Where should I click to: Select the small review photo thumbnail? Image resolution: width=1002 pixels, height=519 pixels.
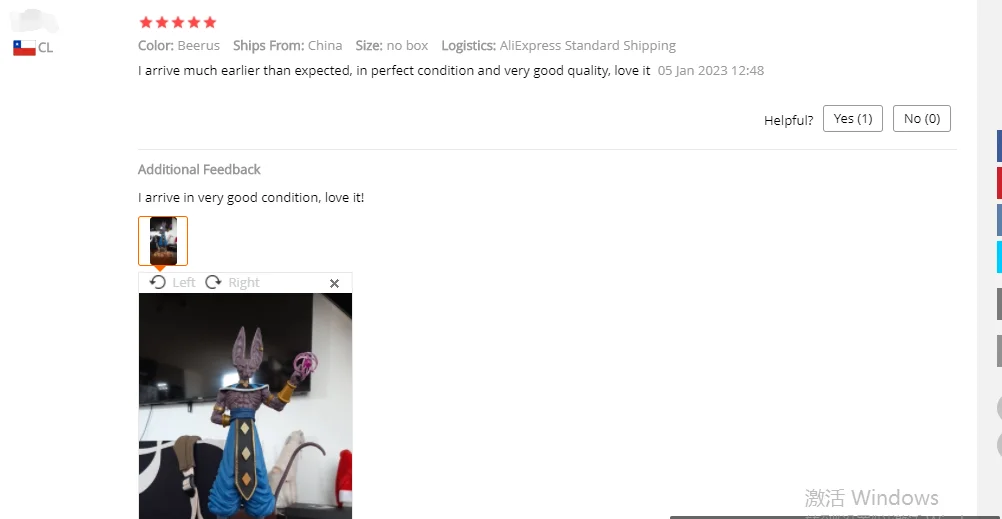click(x=163, y=241)
